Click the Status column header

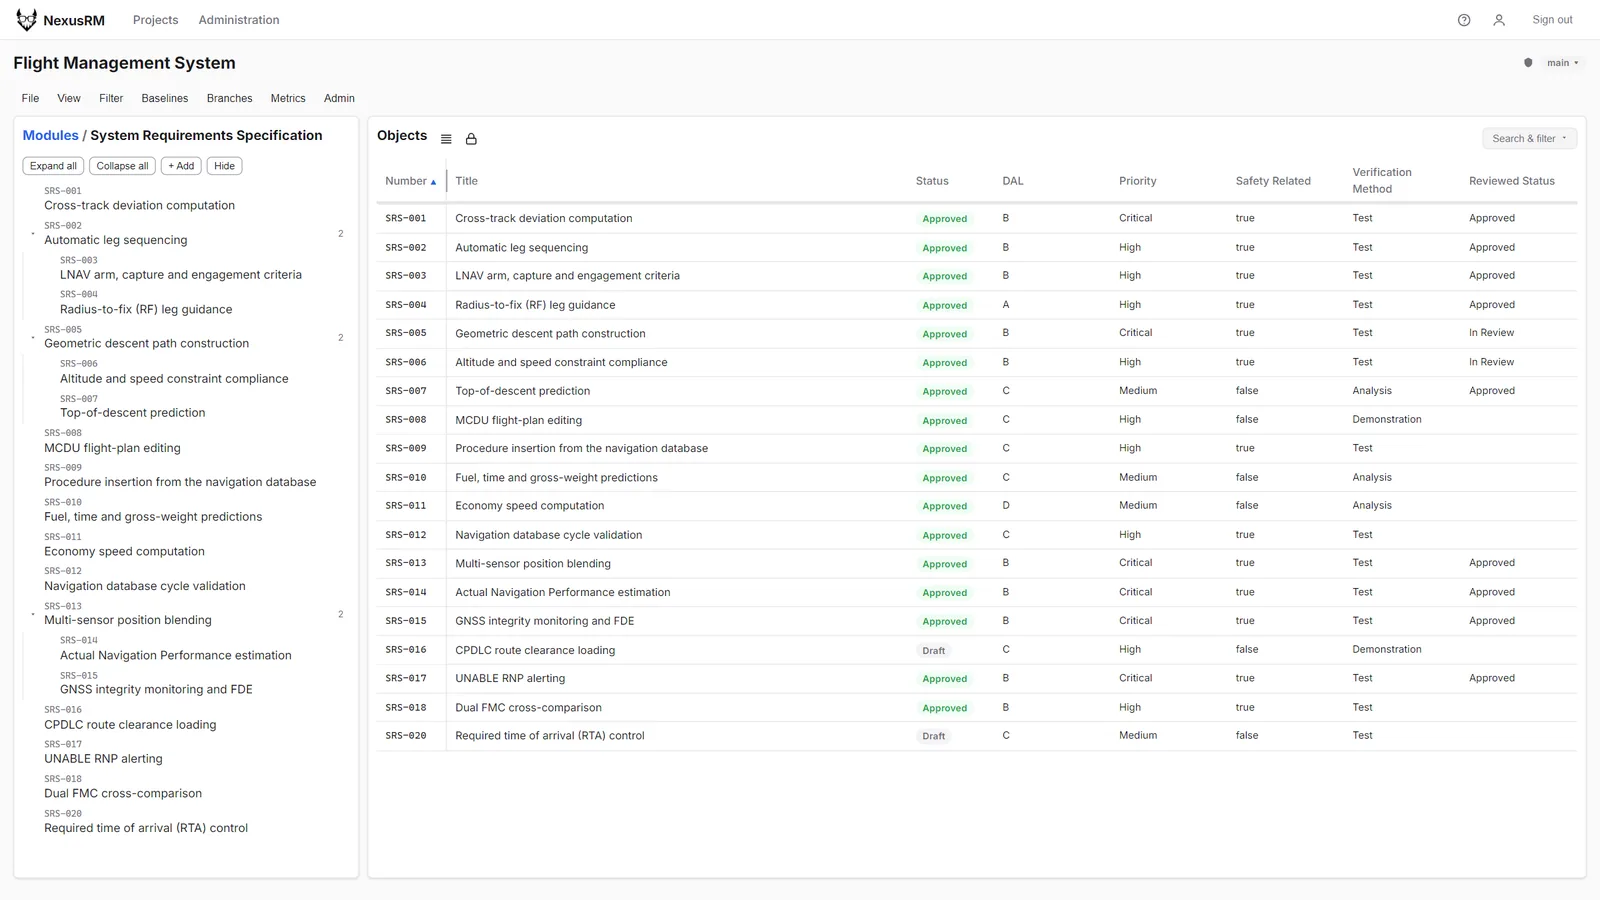click(932, 182)
